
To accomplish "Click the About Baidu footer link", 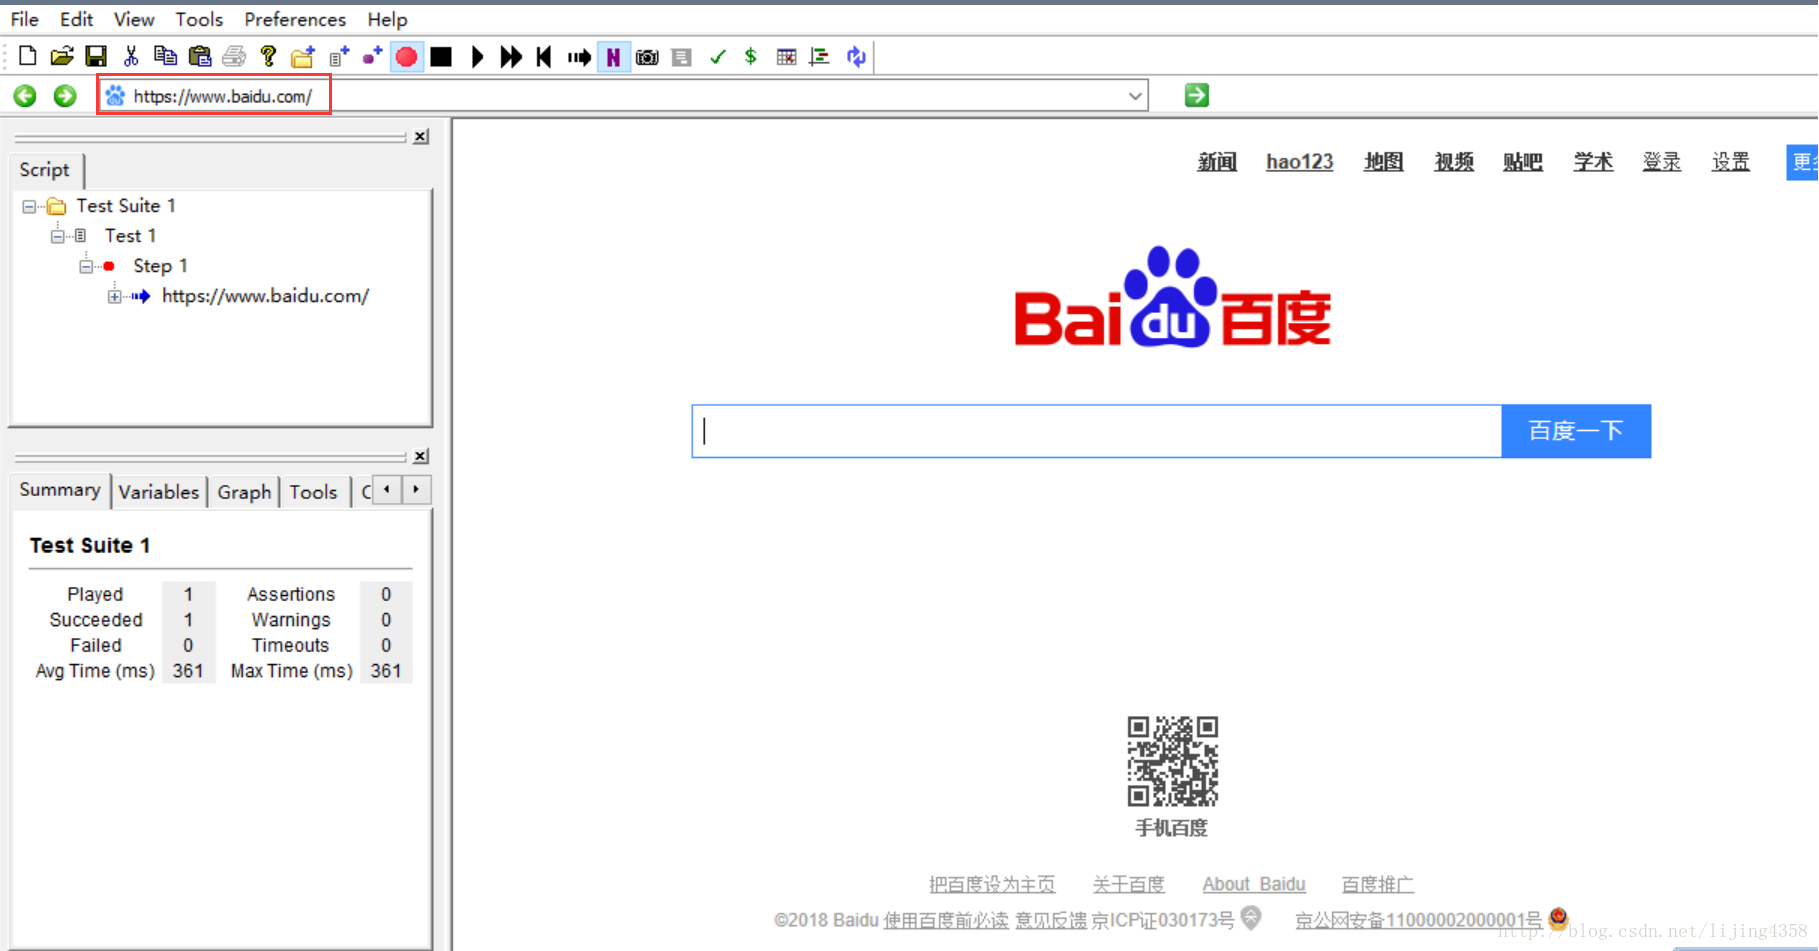I will (x=1254, y=884).
